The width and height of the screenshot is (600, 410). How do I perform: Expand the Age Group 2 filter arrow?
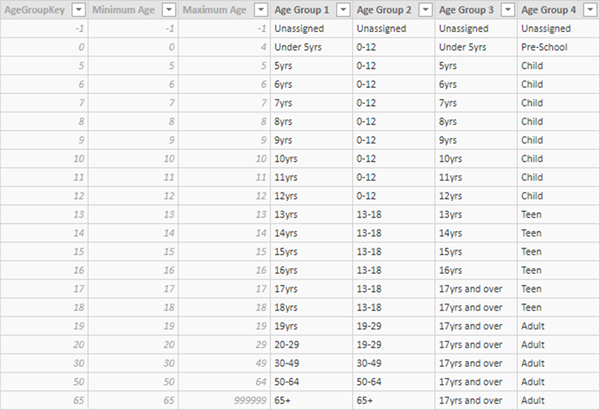tap(425, 10)
